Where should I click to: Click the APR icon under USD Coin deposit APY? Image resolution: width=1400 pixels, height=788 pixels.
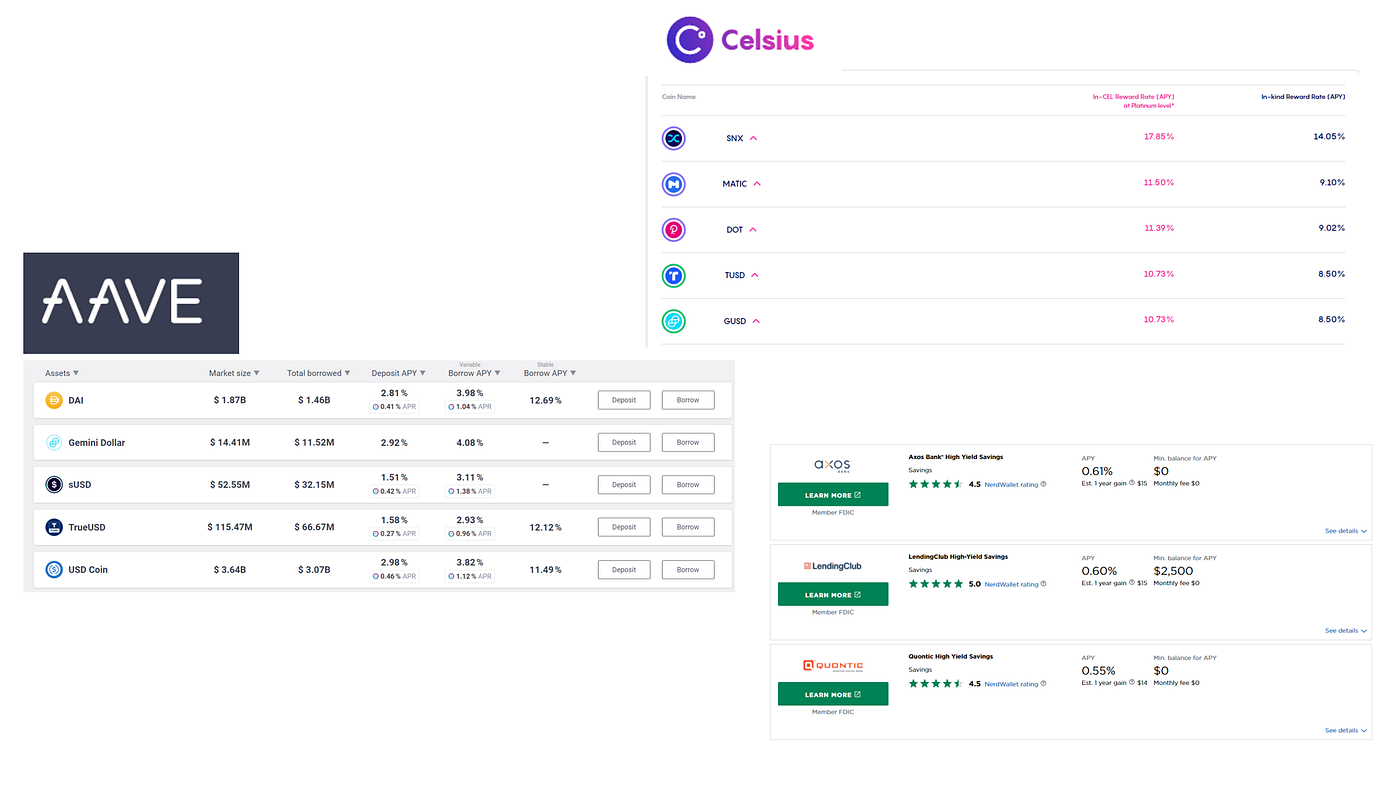tap(376, 577)
